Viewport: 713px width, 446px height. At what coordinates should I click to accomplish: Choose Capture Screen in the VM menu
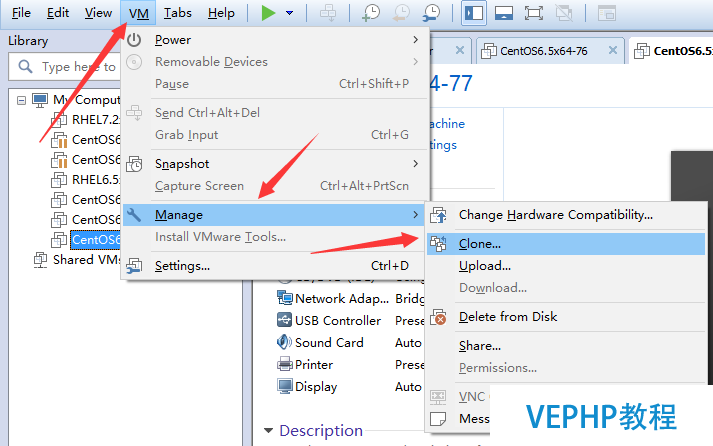coord(276,185)
